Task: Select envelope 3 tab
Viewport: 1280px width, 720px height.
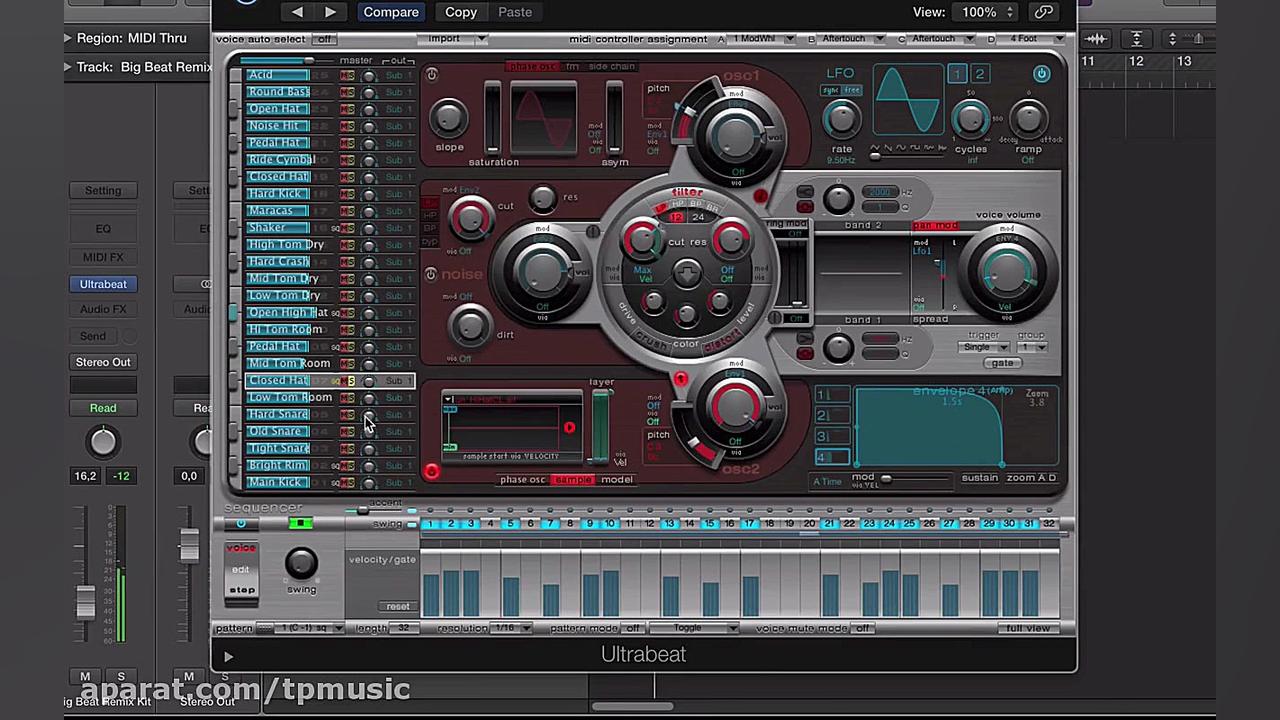Action: [x=830, y=437]
